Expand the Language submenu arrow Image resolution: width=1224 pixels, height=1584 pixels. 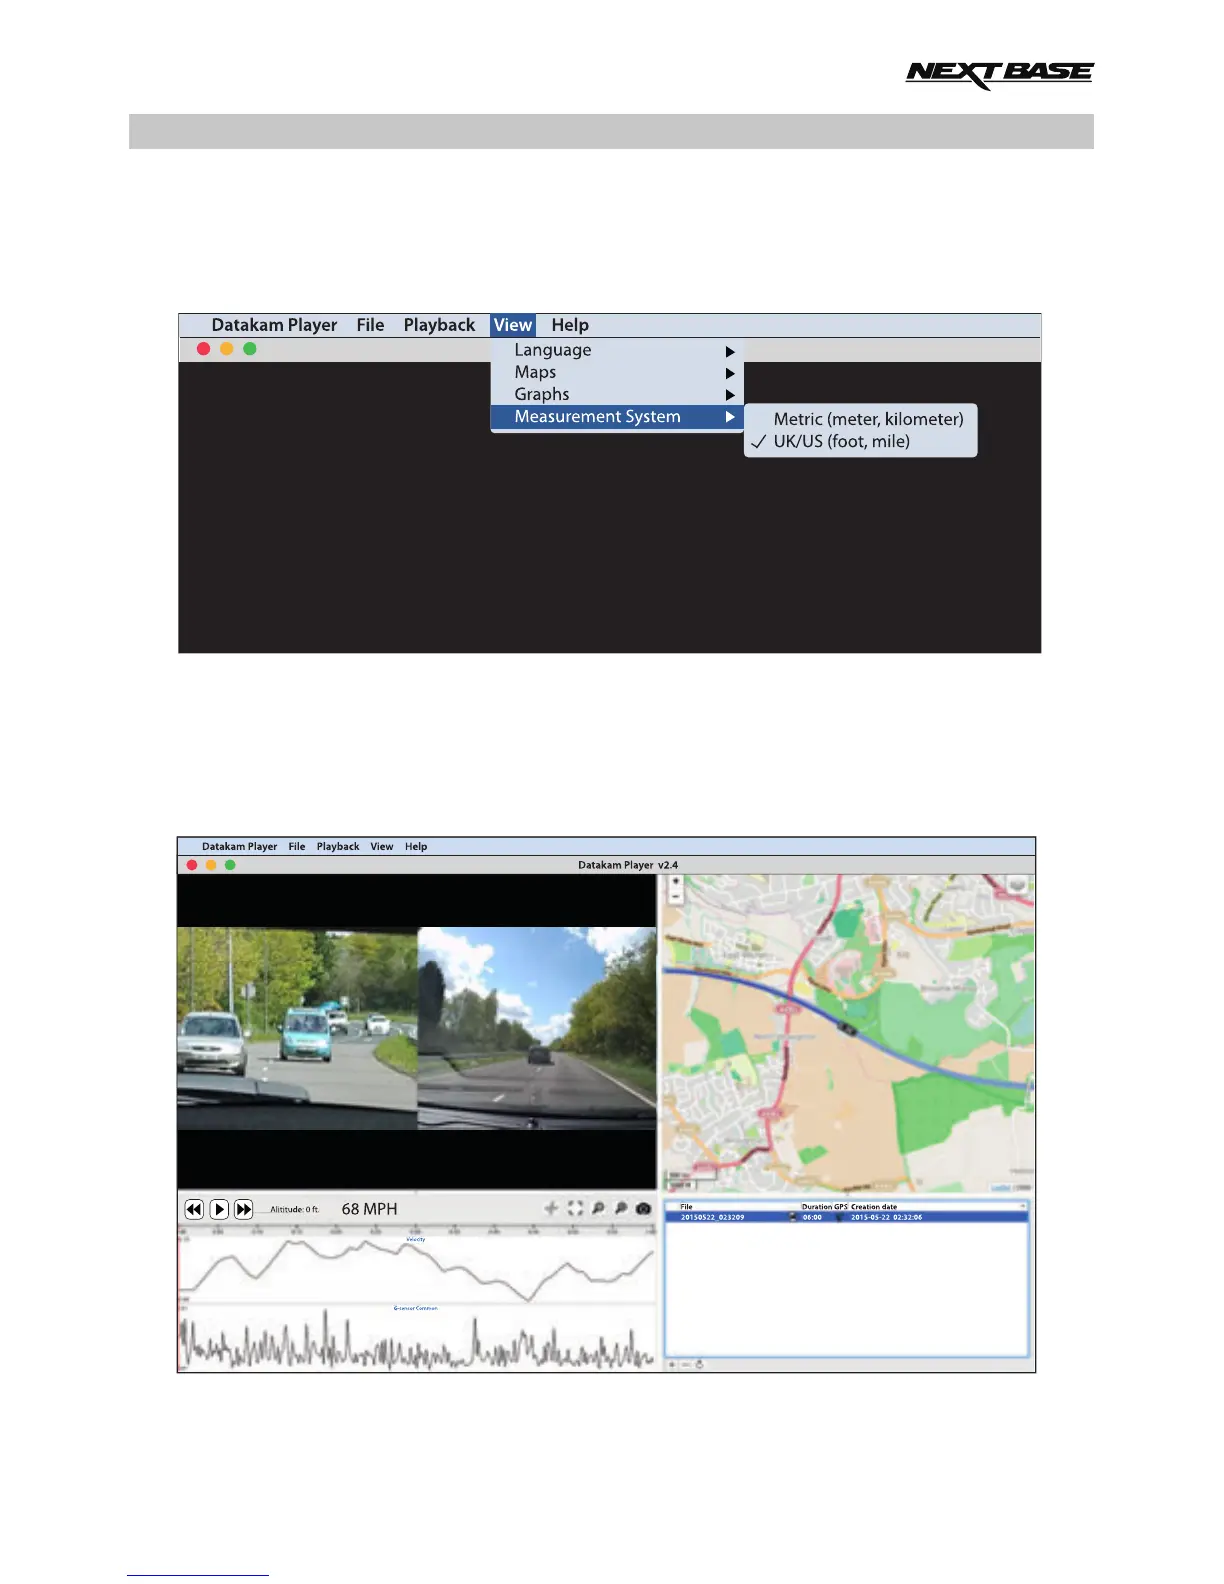coord(730,351)
